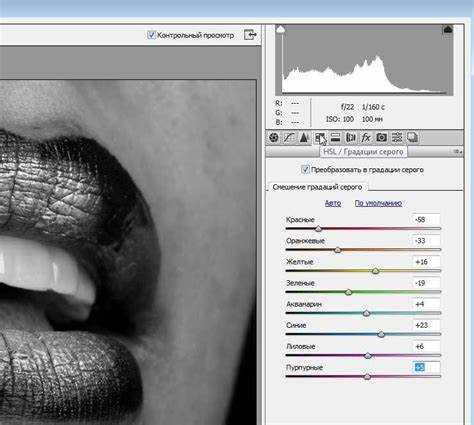474x425 pixels.
Task: Open the Effects fx panel tab
Action: point(366,137)
